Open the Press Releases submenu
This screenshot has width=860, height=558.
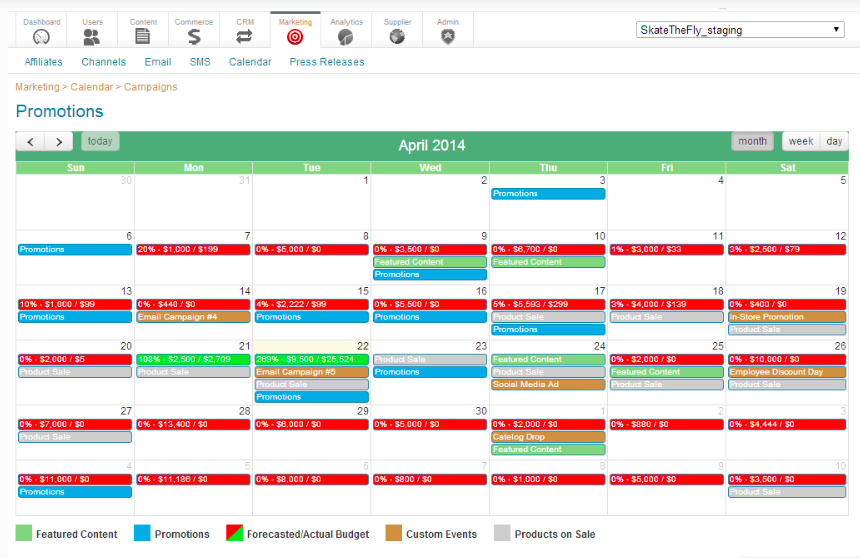pyautogui.click(x=327, y=62)
